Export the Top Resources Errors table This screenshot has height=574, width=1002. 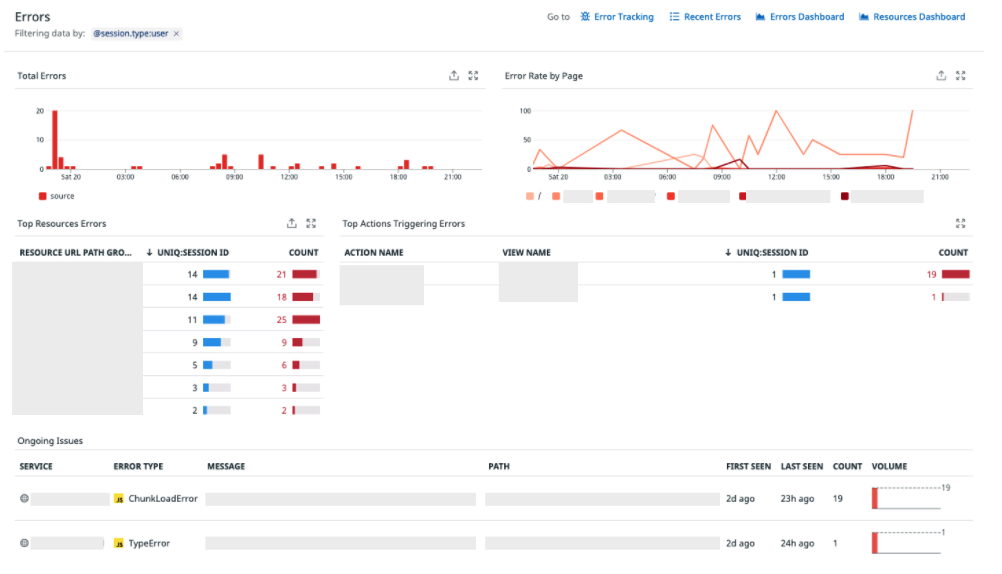coord(291,223)
